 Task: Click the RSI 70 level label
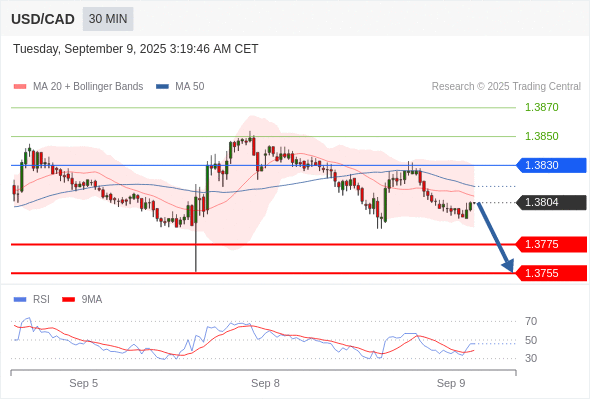pyautogui.click(x=531, y=321)
